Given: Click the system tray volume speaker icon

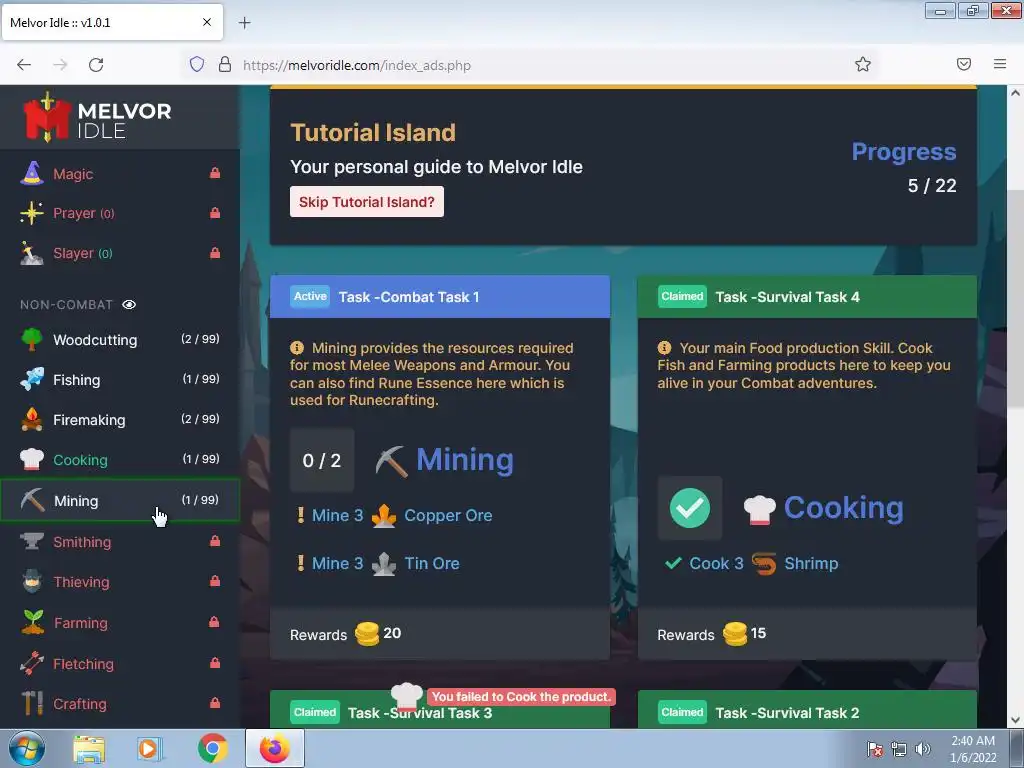Looking at the screenshot, I should click(x=922, y=749).
